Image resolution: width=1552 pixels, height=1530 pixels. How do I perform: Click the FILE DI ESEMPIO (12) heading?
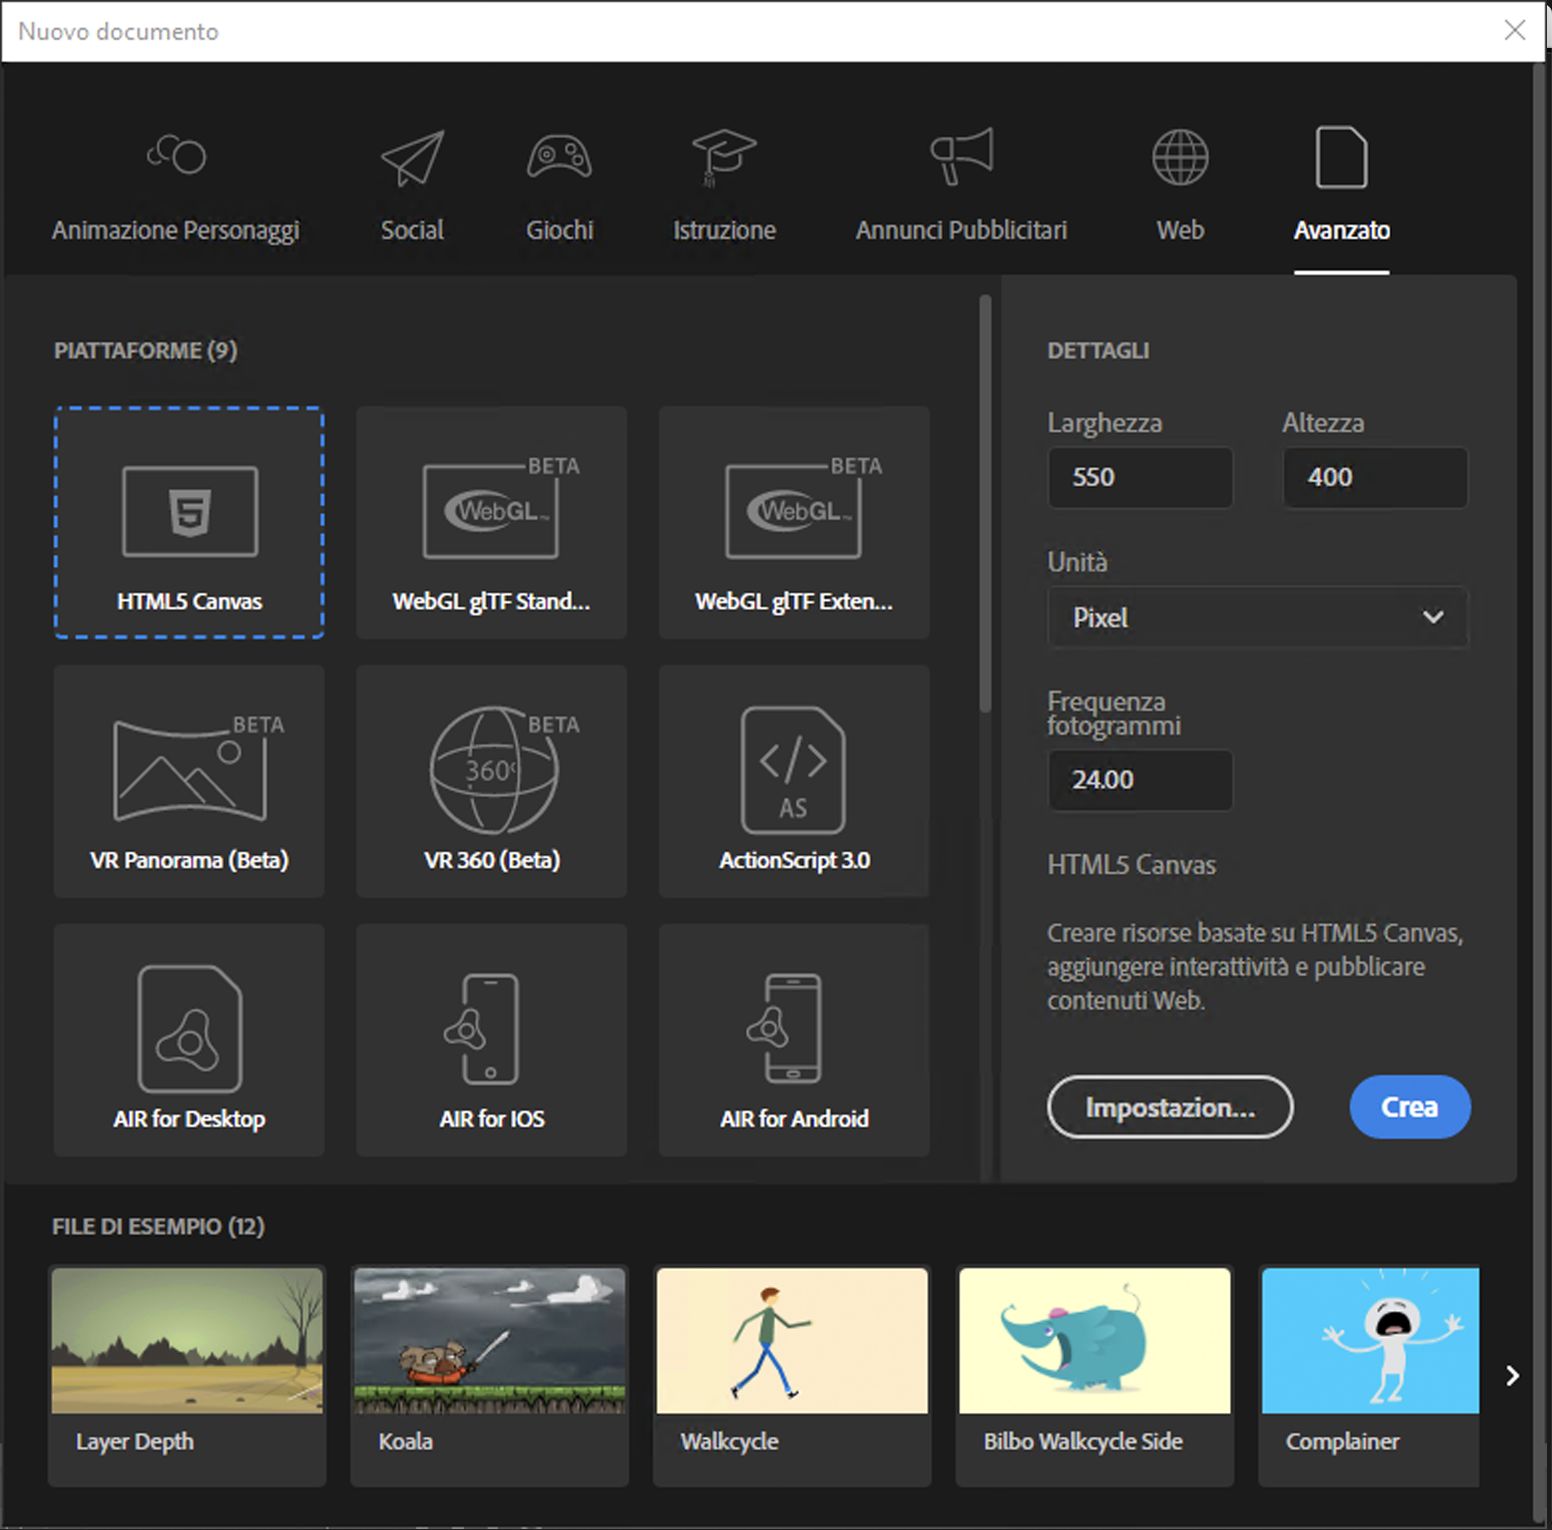click(x=158, y=1227)
